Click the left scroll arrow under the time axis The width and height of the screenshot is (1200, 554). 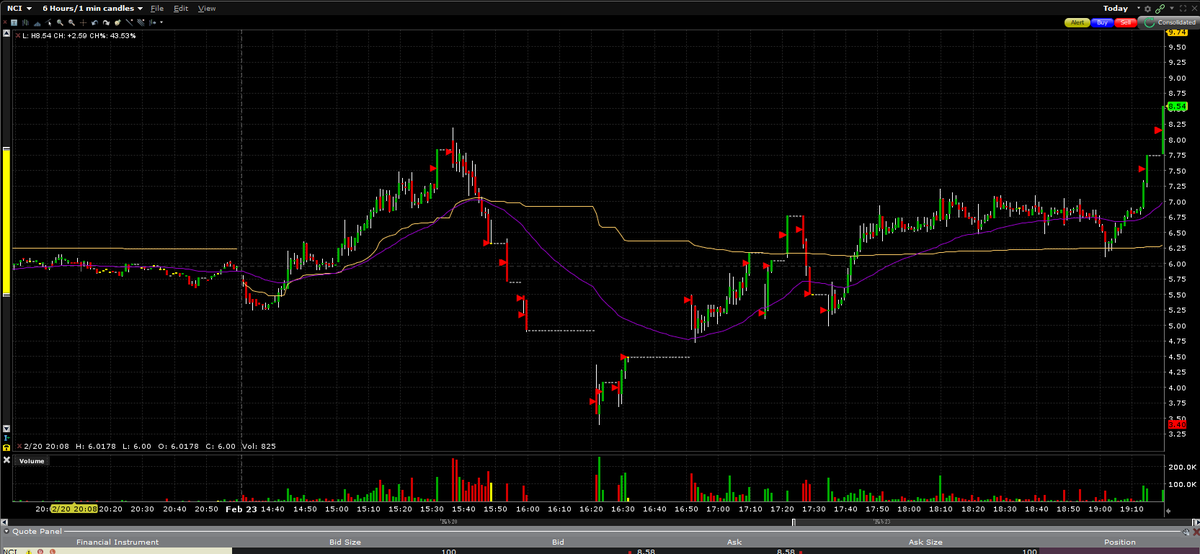(x=4, y=522)
